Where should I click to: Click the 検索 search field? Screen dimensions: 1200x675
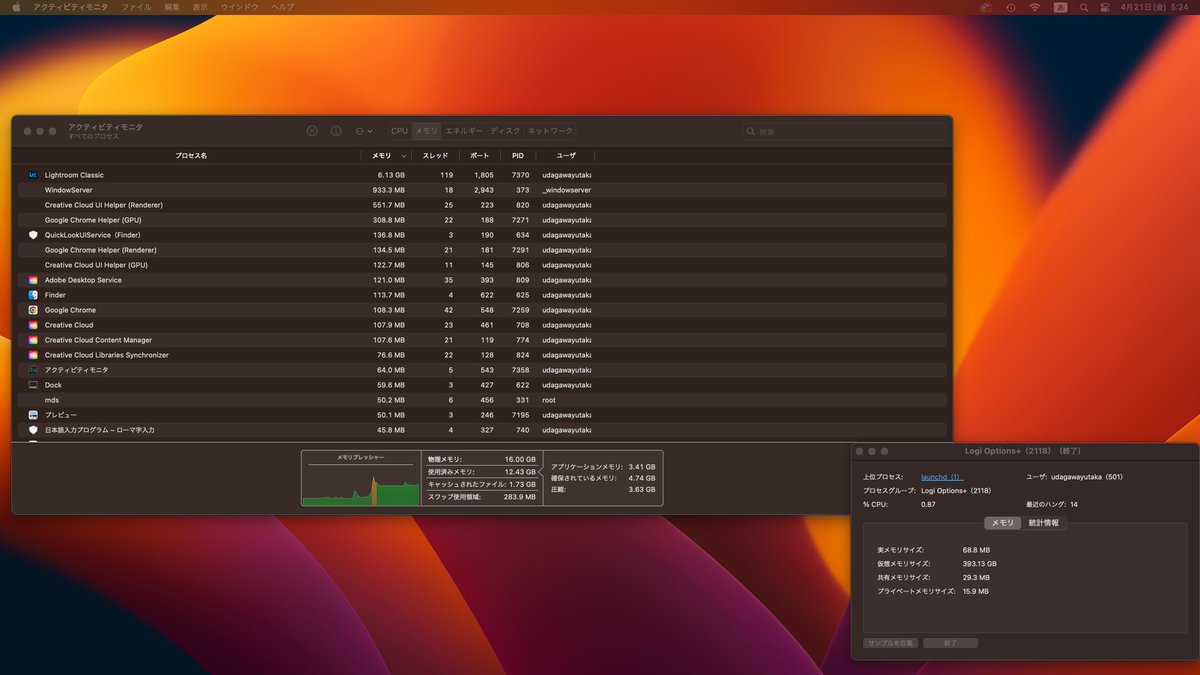(844, 132)
